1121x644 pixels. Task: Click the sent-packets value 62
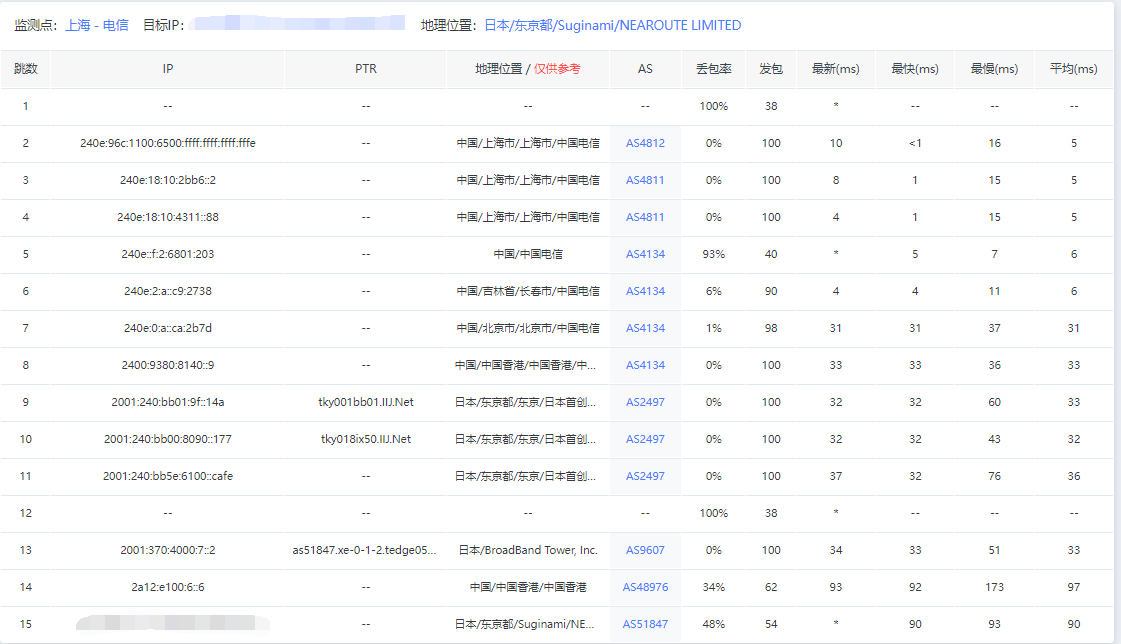pyautogui.click(x=771, y=587)
